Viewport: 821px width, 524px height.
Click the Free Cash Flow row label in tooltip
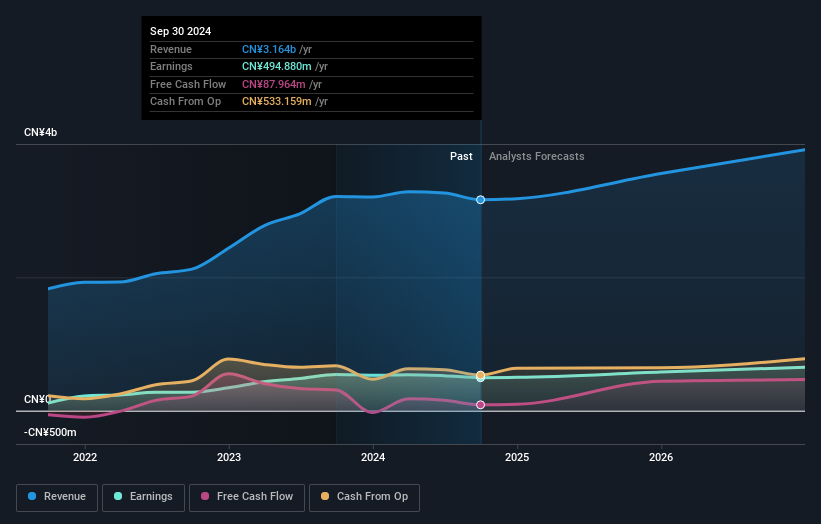click(x=188, y=84)
